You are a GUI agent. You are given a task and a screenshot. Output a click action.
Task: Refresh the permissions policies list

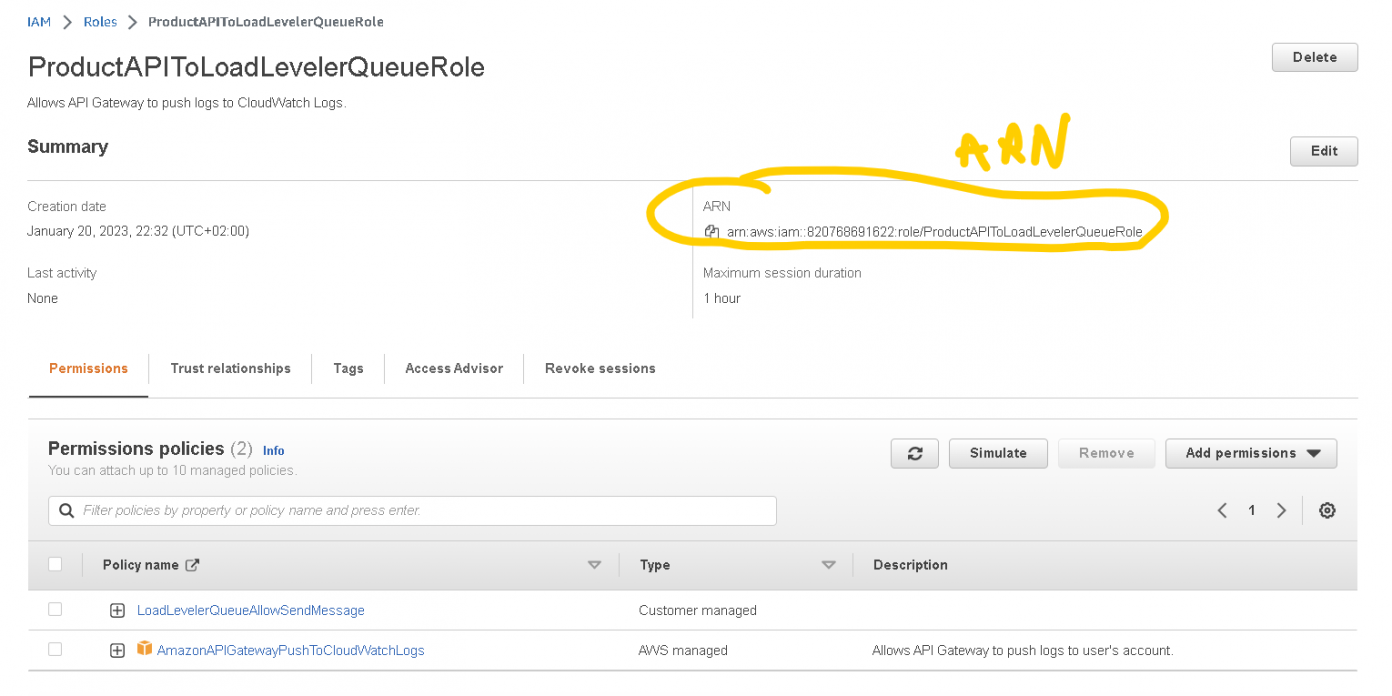coord(914,453)
